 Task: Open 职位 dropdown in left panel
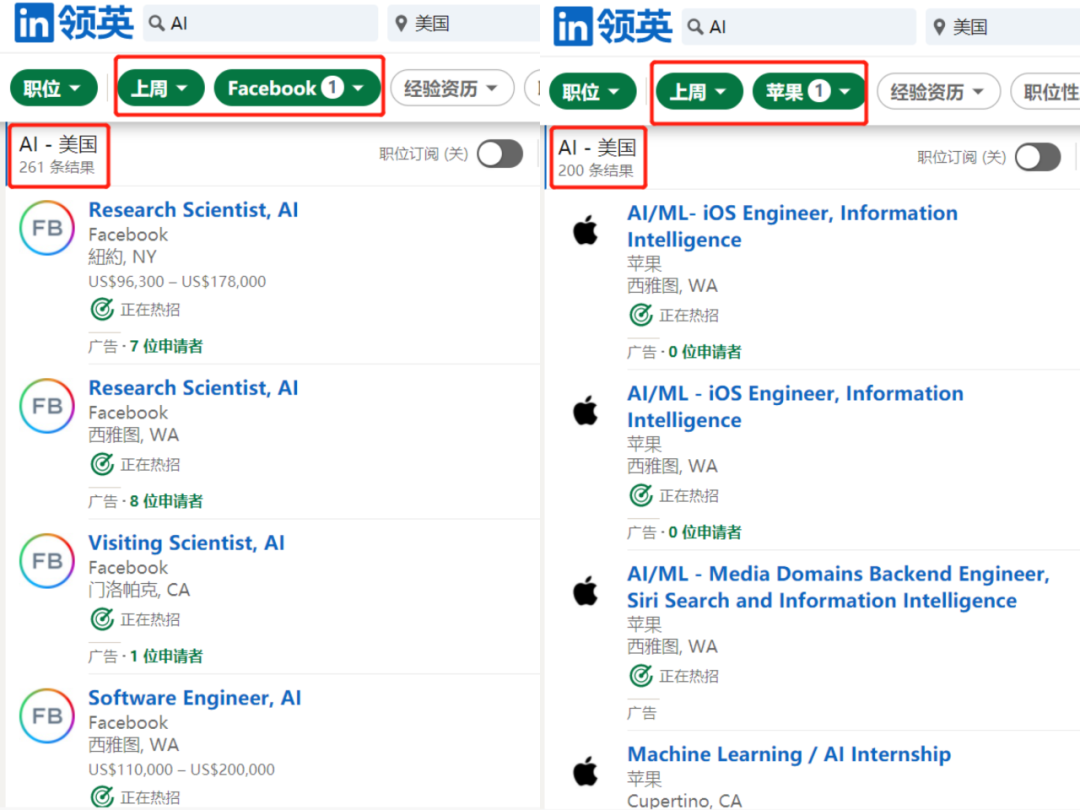coord(54,88)
